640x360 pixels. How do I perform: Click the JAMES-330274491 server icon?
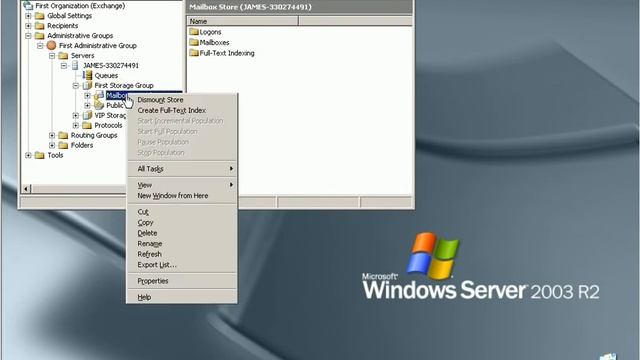(75, 65)
